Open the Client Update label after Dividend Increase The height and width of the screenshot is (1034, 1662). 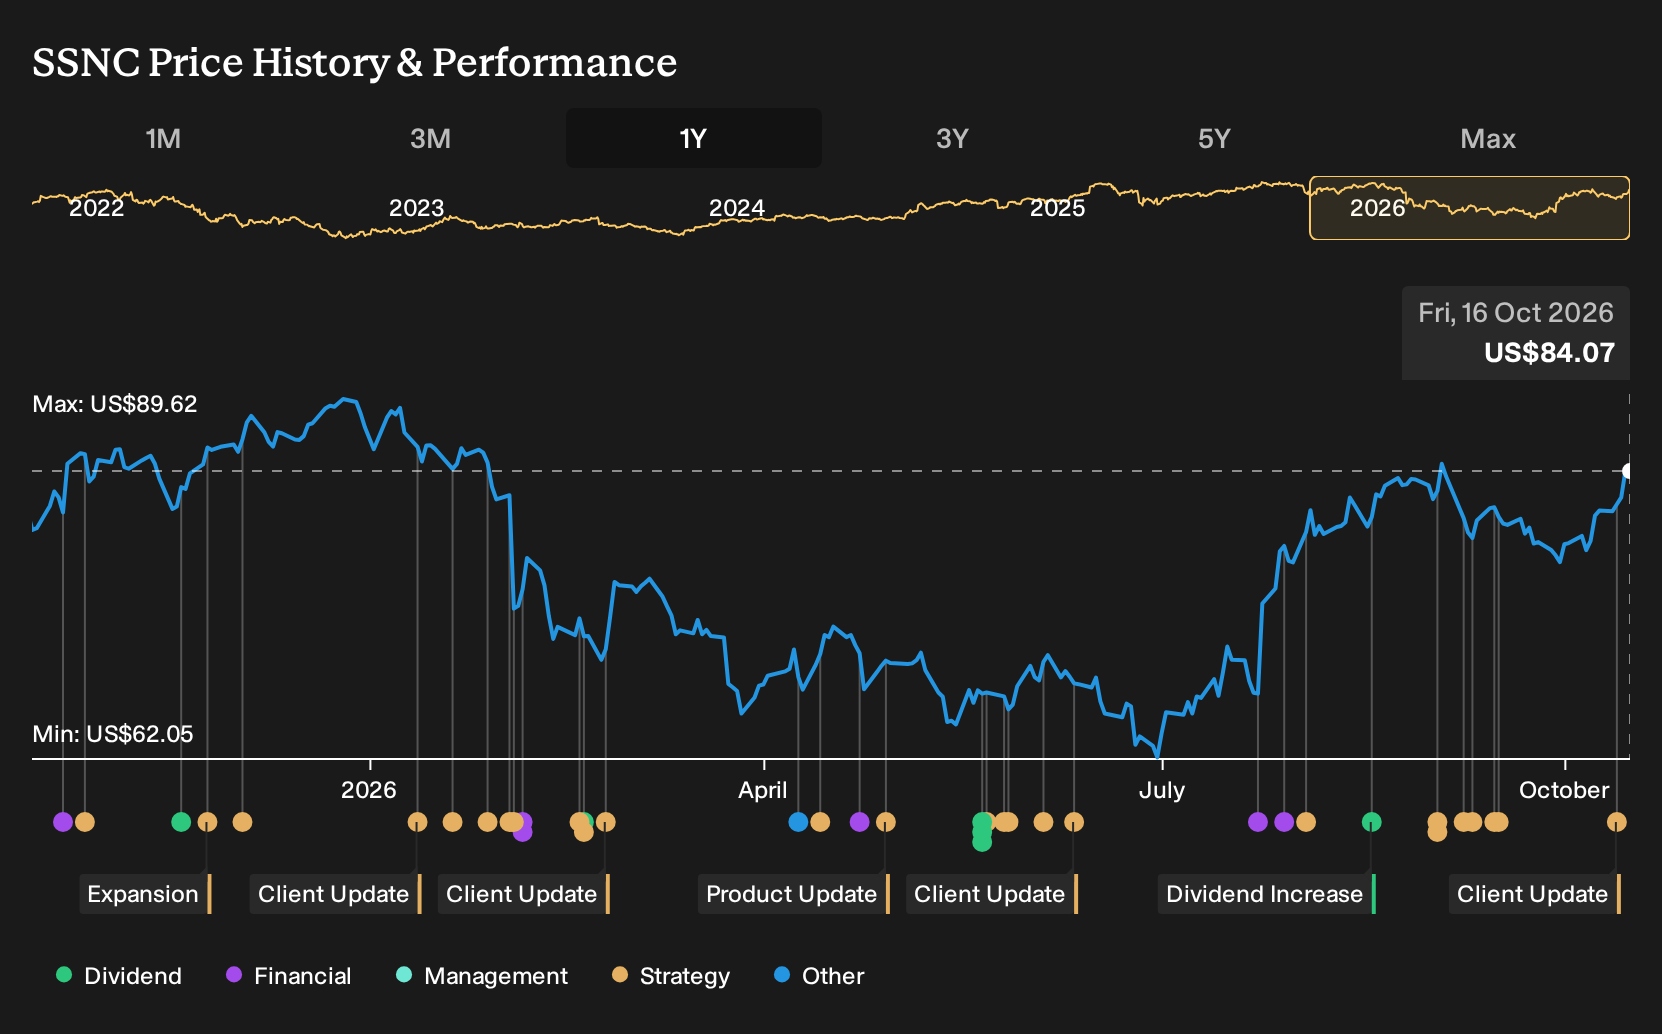[1535, 894]
